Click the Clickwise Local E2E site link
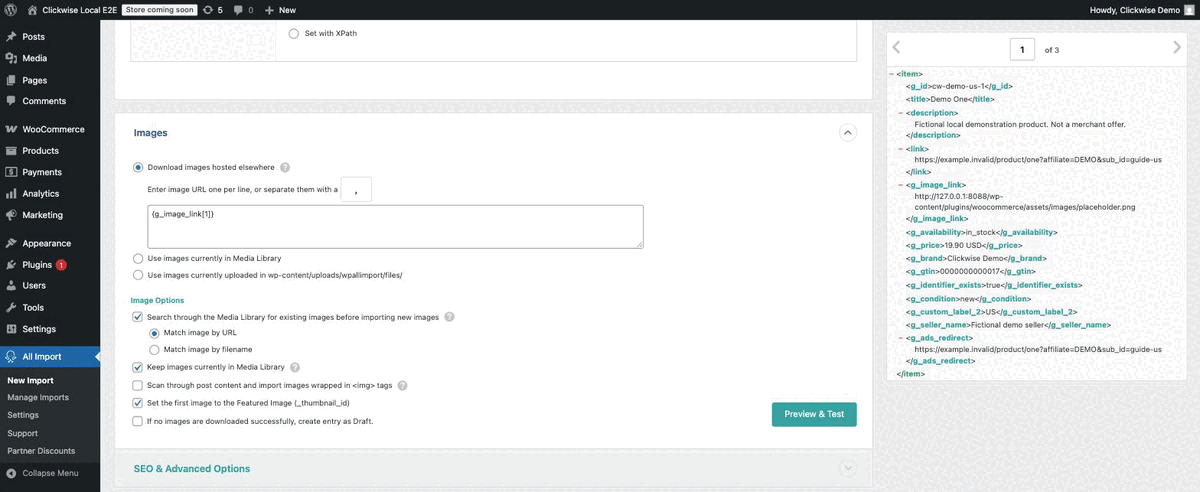The height and width of the screenshot is (492, 1200). point(80,10)
